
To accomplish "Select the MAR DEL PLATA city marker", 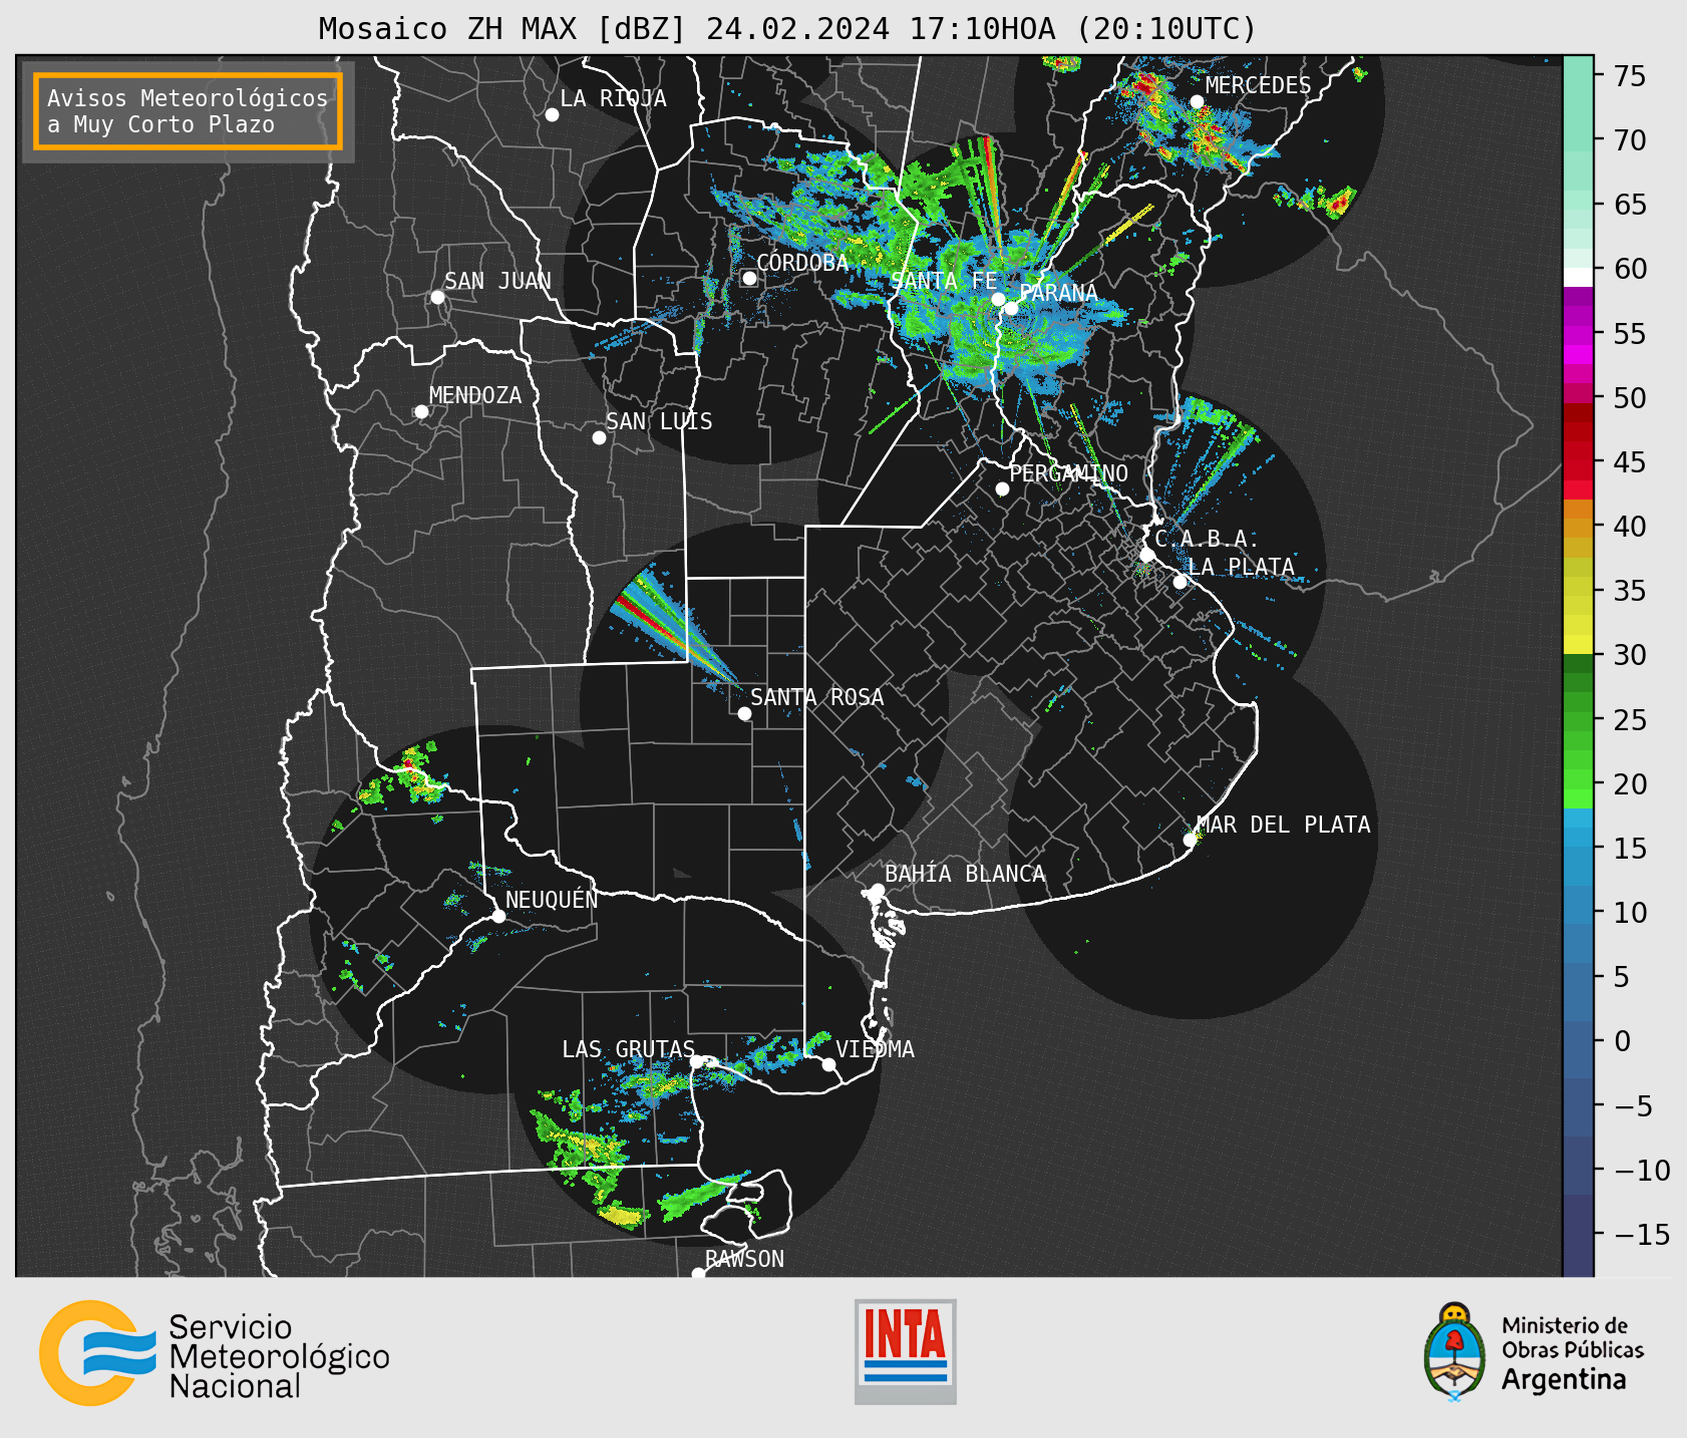I will pyautogui.click(x=1190, y=840).
